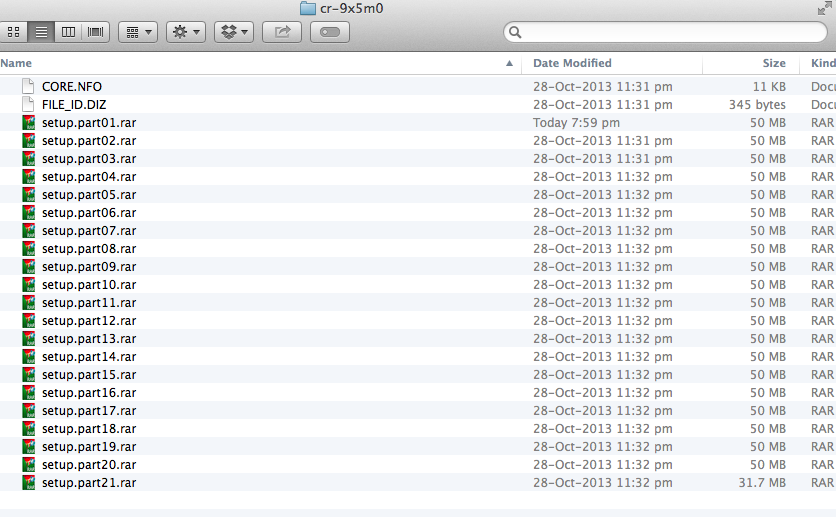Select the file name setup.part16.rar
Viewport: 836px width, 517px height.
tap(89, 393)
